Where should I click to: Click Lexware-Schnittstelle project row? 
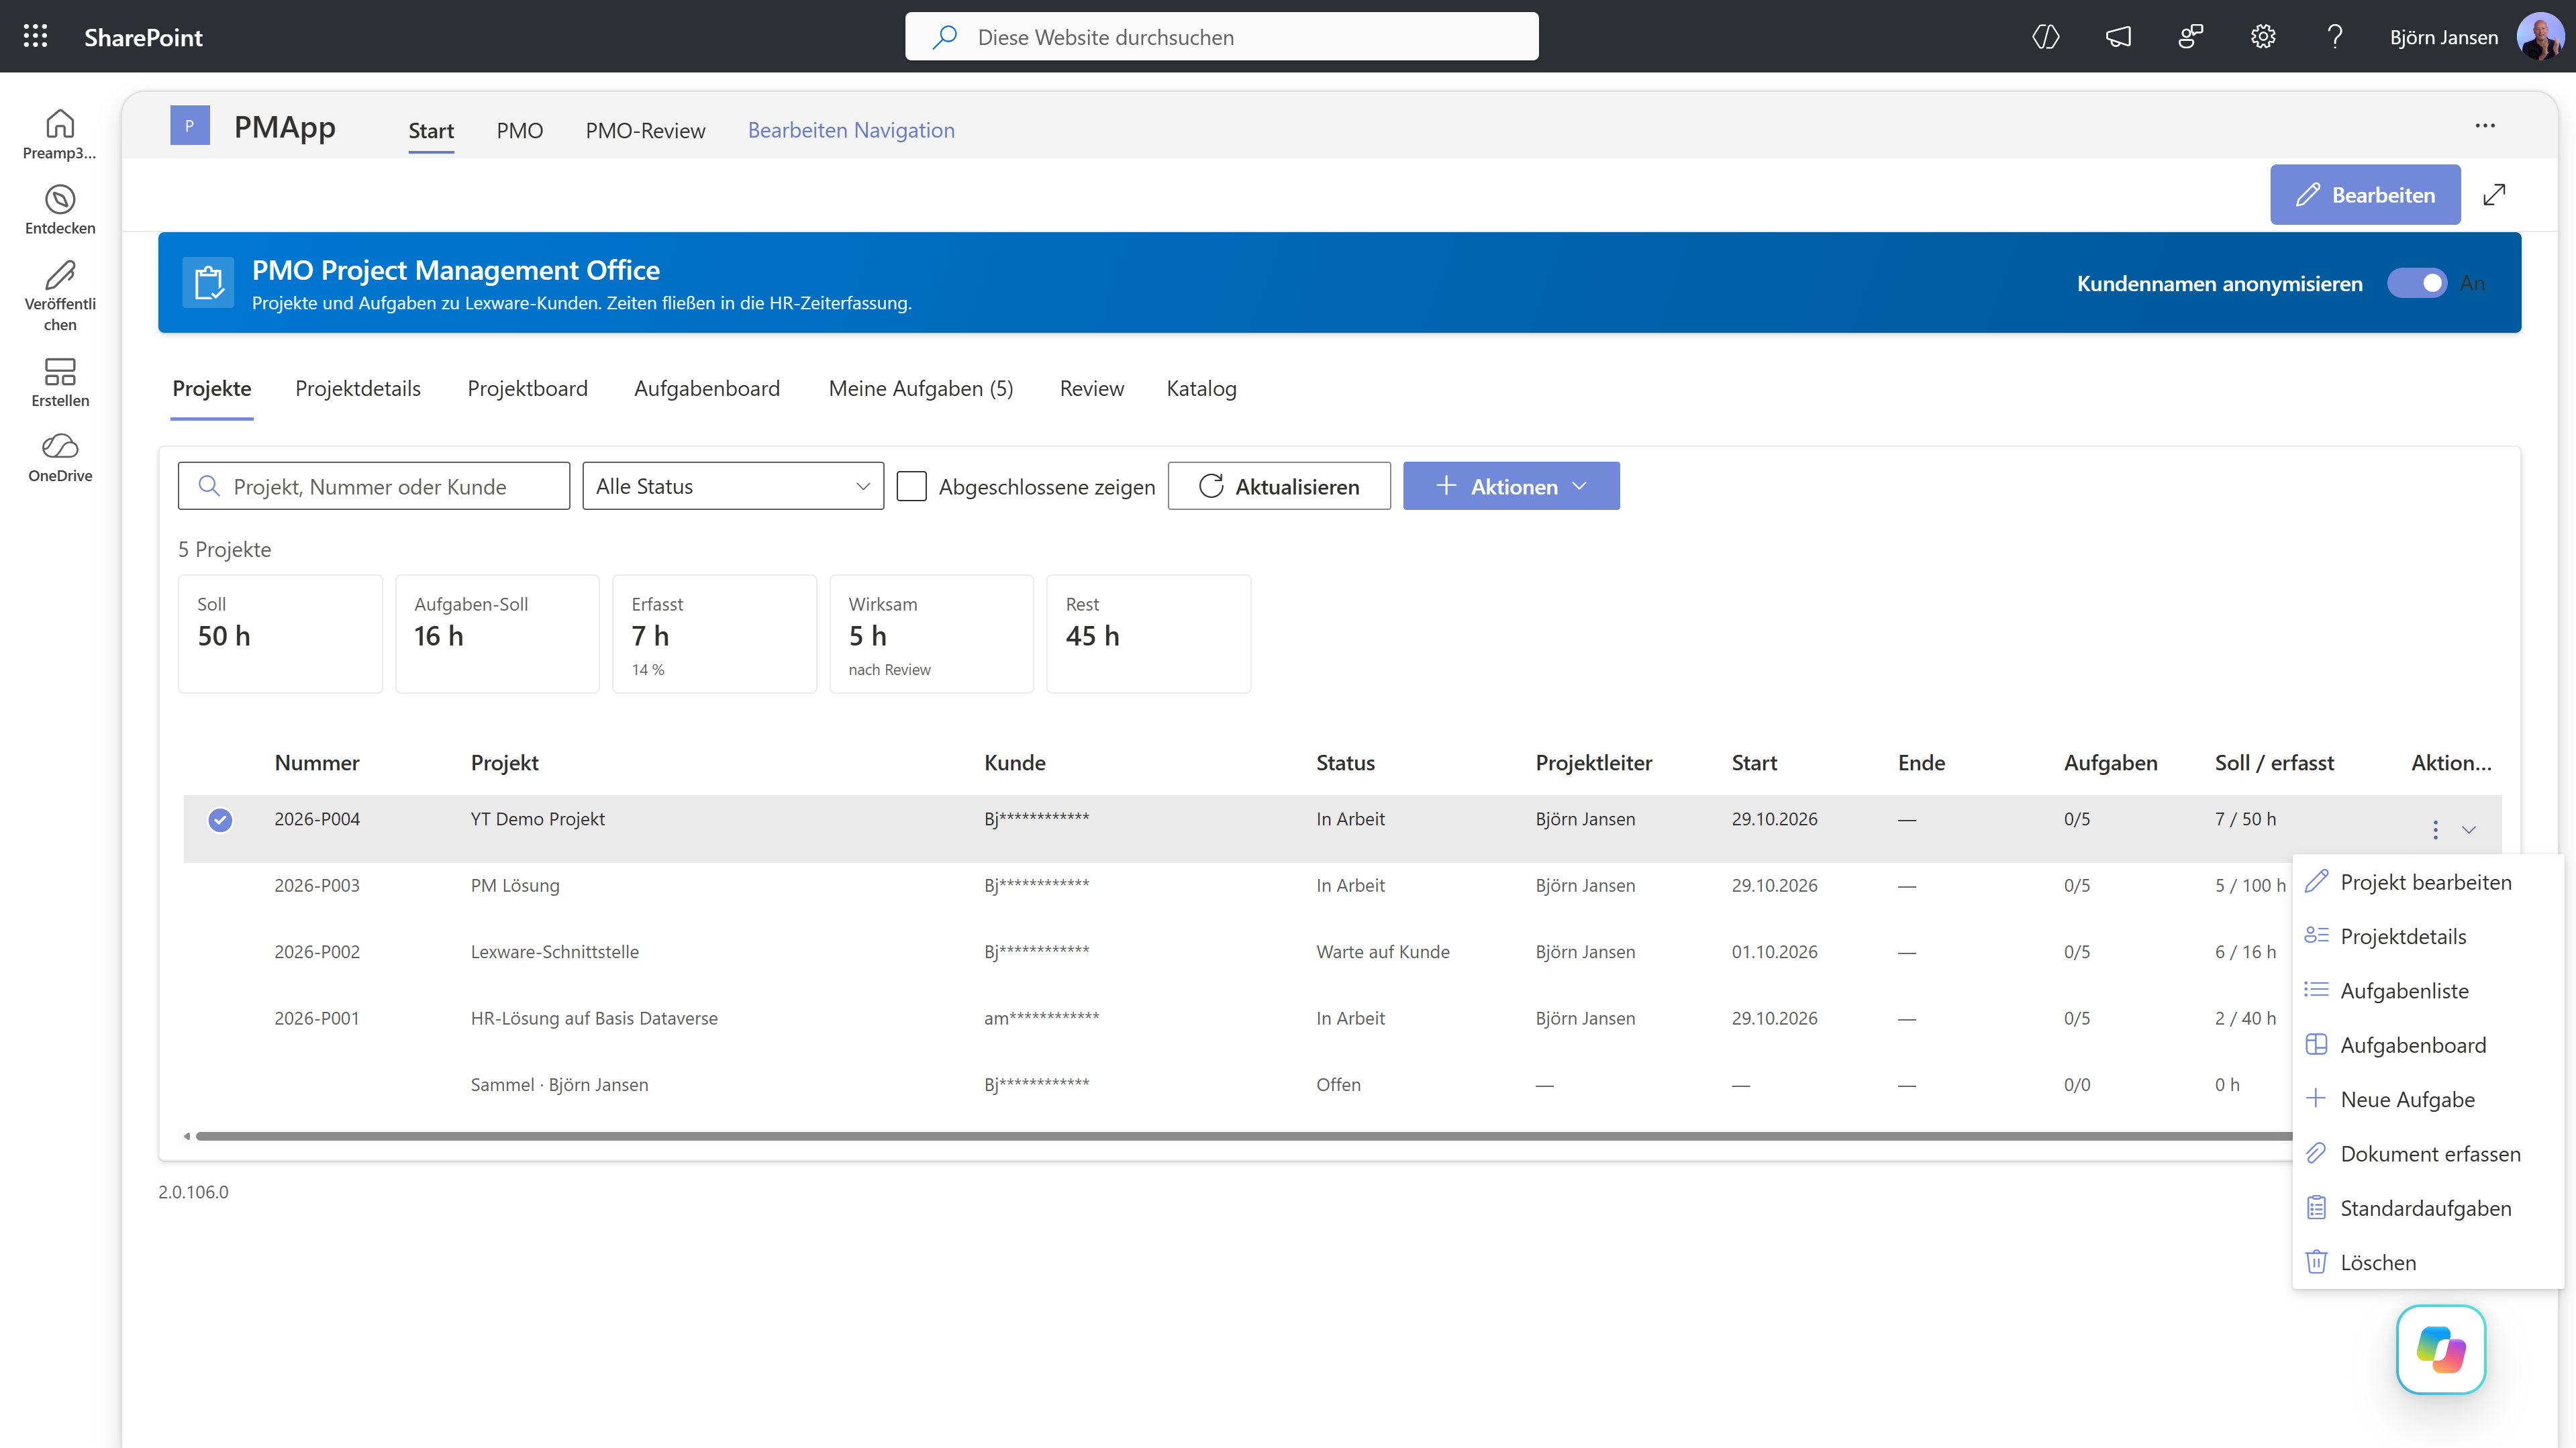pyautogui.click(x=1238, y=952)
